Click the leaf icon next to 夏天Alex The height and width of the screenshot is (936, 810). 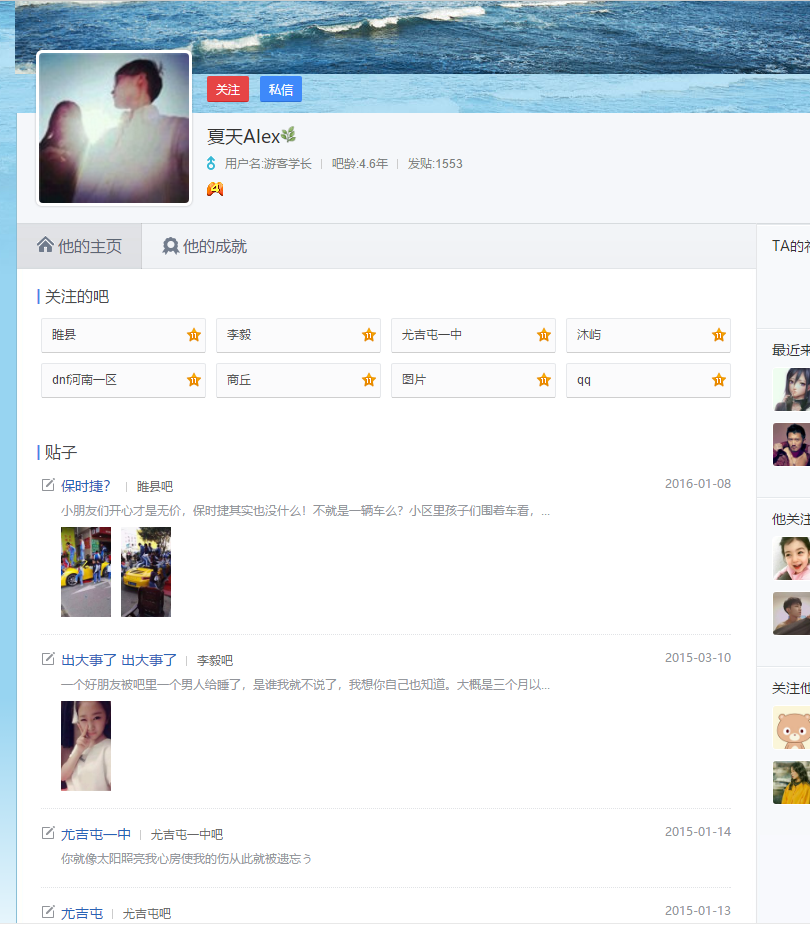(x=288, y=135)
